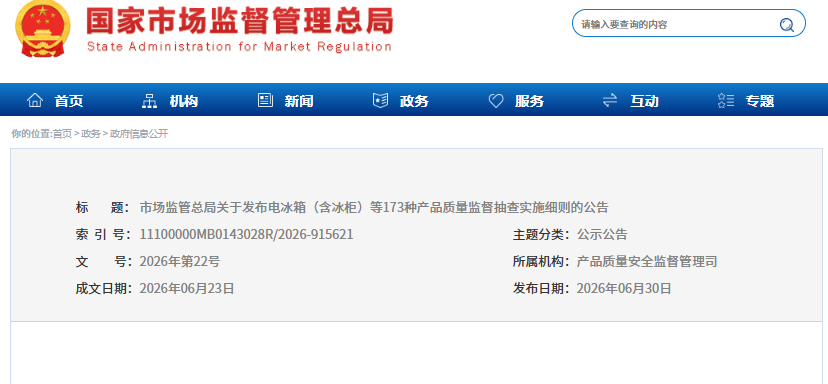Screen dimensions: 828x384
Task: Click the star list icon beside 专题
Action: [726, 100]
